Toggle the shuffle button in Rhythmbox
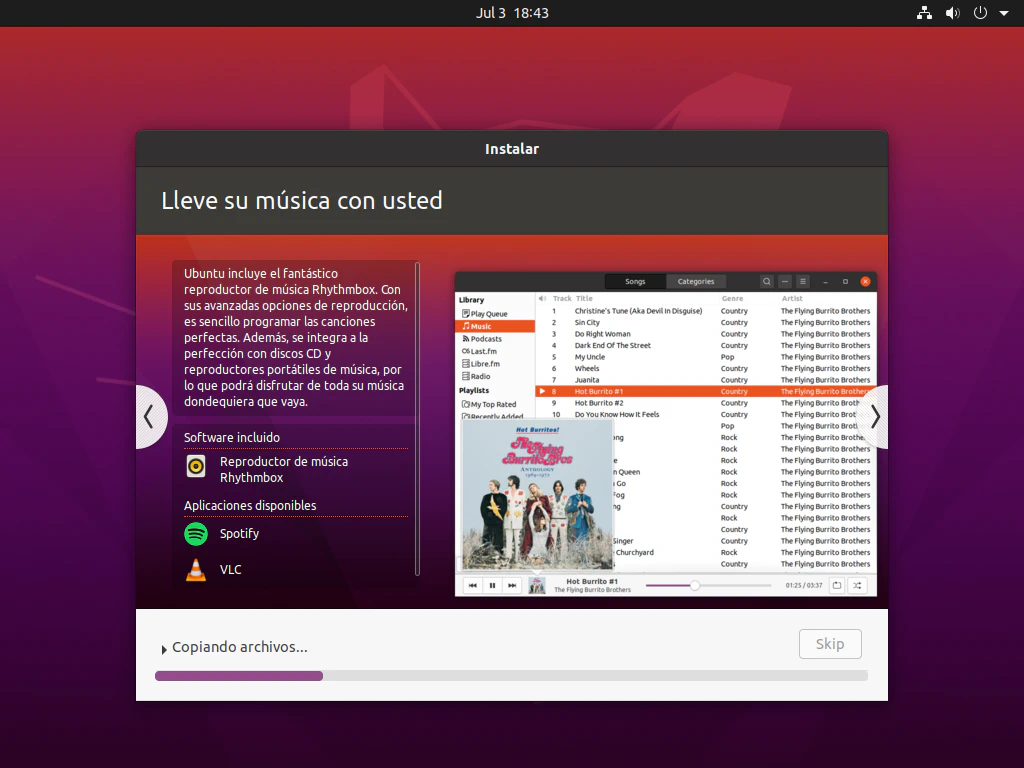Viewport: 1024px width, 768px height. coord(857,586)
